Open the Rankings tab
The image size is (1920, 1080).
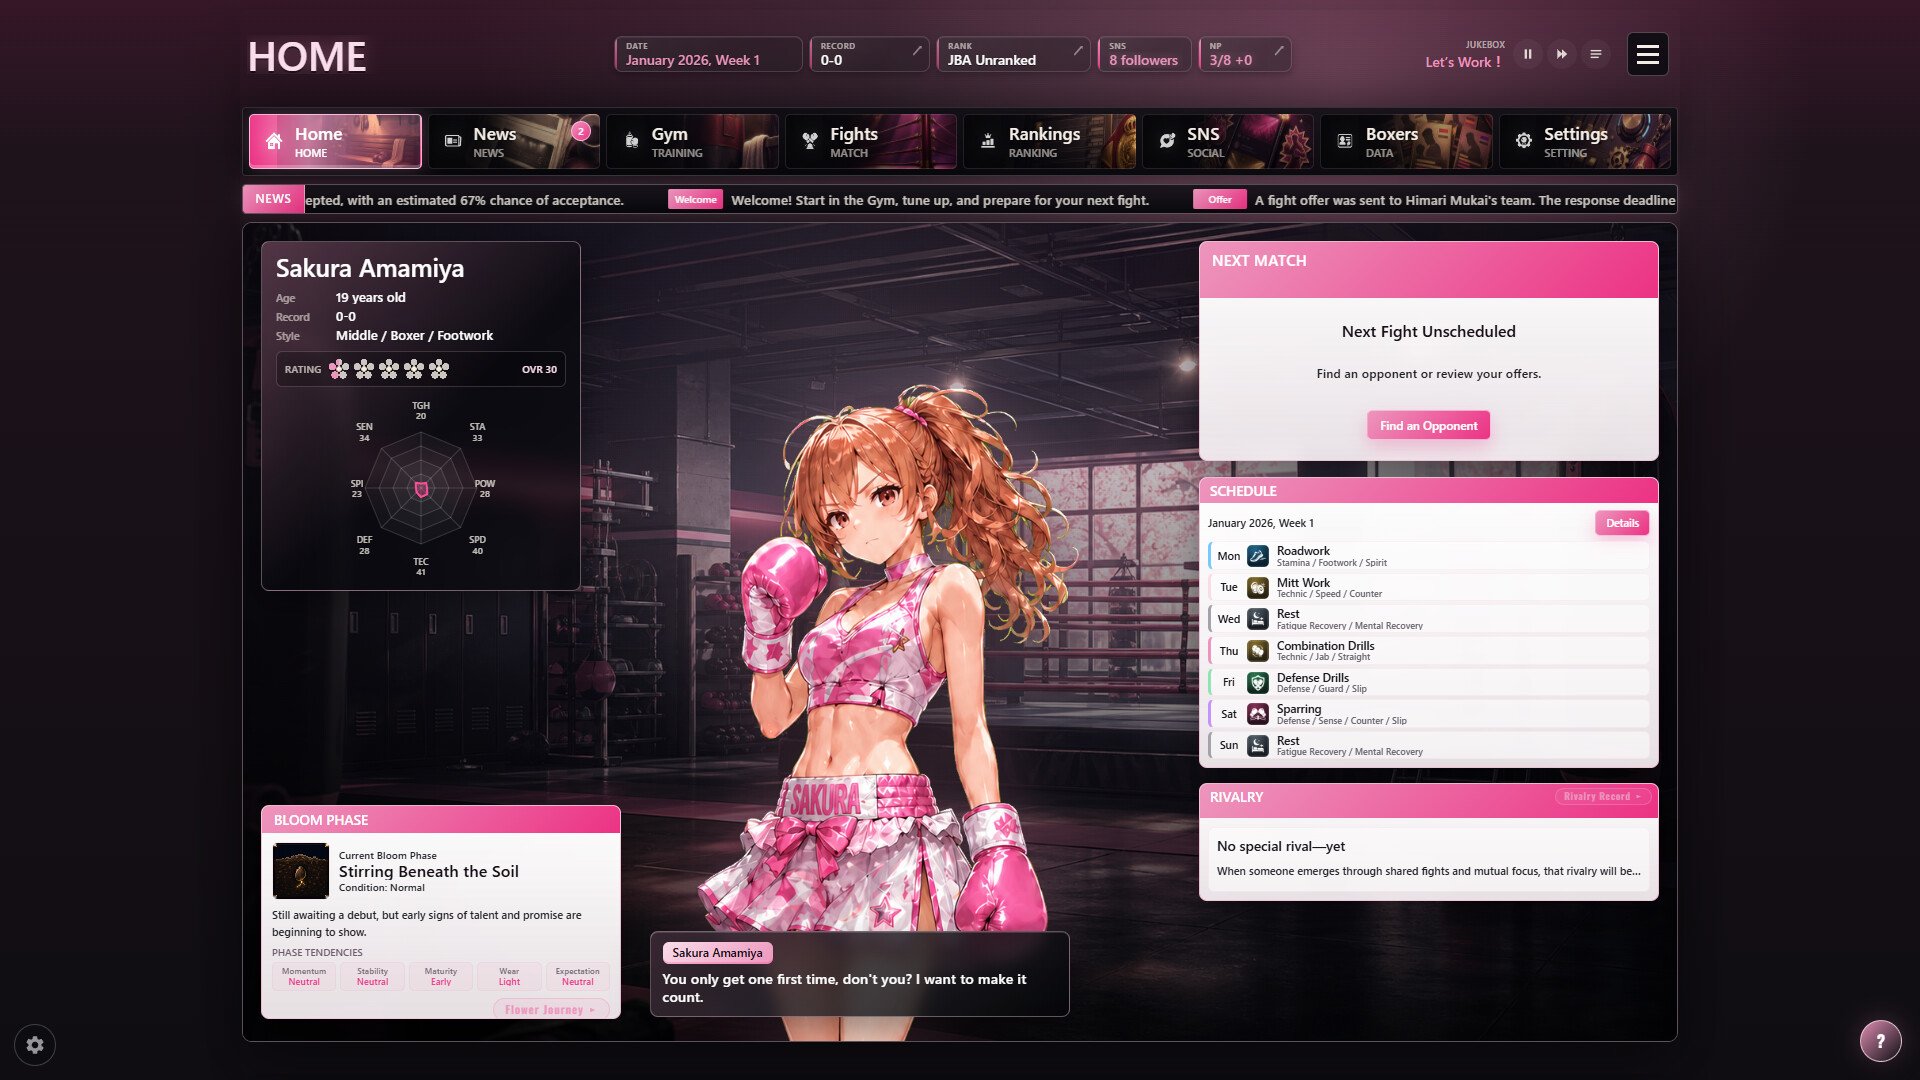(1049, 141)
